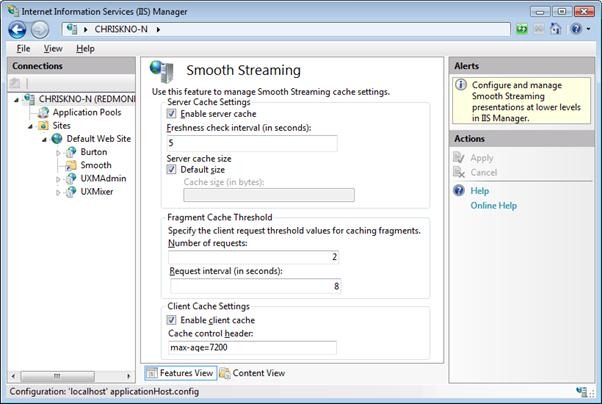
Task: Click Apply in Actions pane
Action: click(482, 158)
